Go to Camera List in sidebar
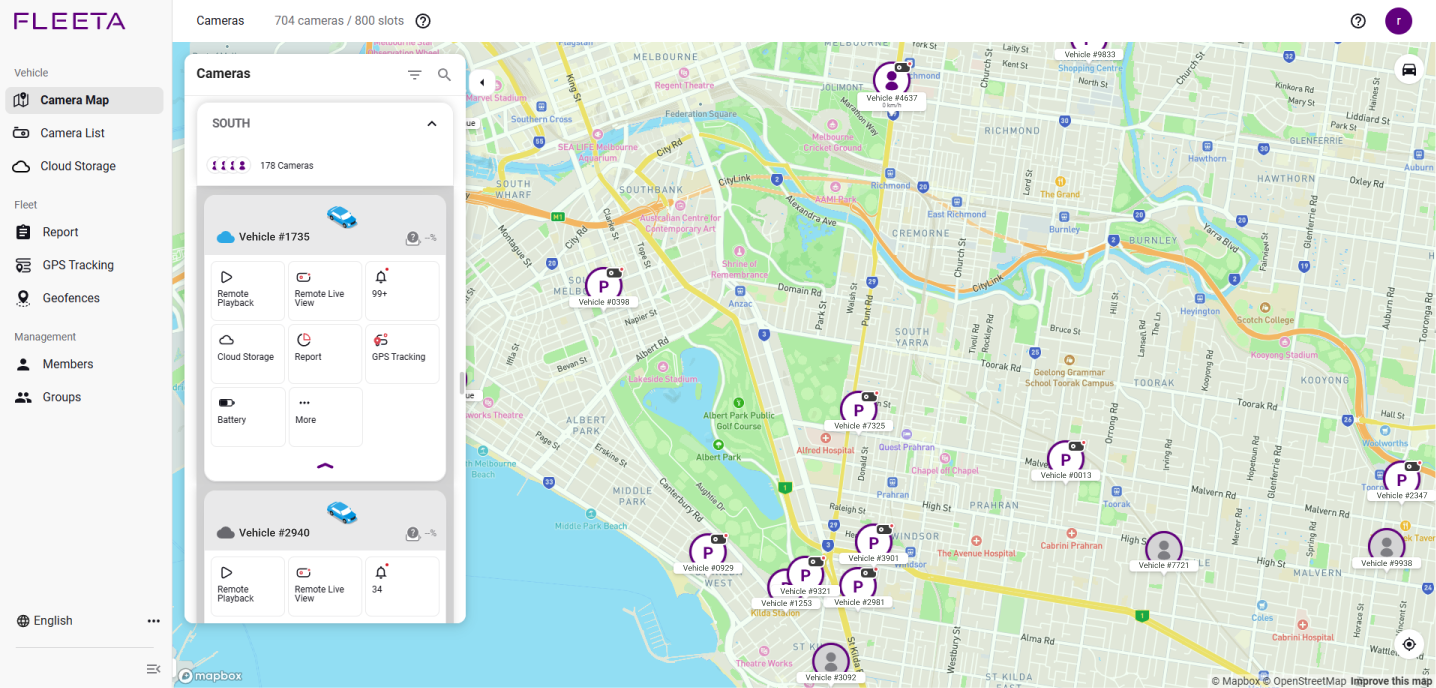The image size is (1436, 688). [x=72, y=133]
